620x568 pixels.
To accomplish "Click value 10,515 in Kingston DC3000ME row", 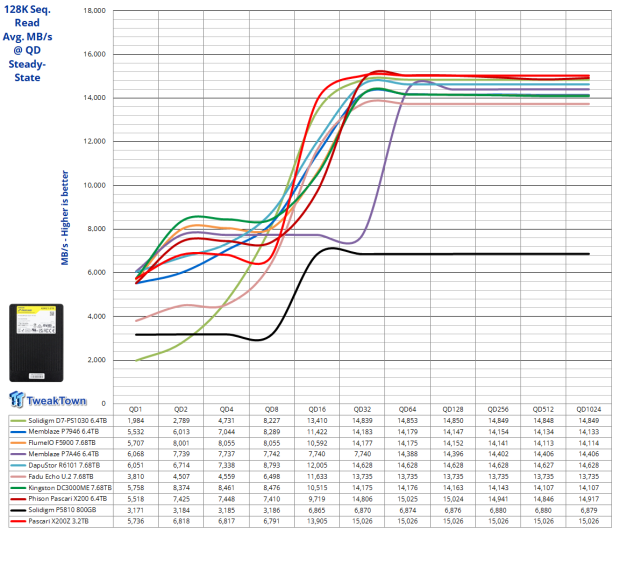I will click(317, 488).
